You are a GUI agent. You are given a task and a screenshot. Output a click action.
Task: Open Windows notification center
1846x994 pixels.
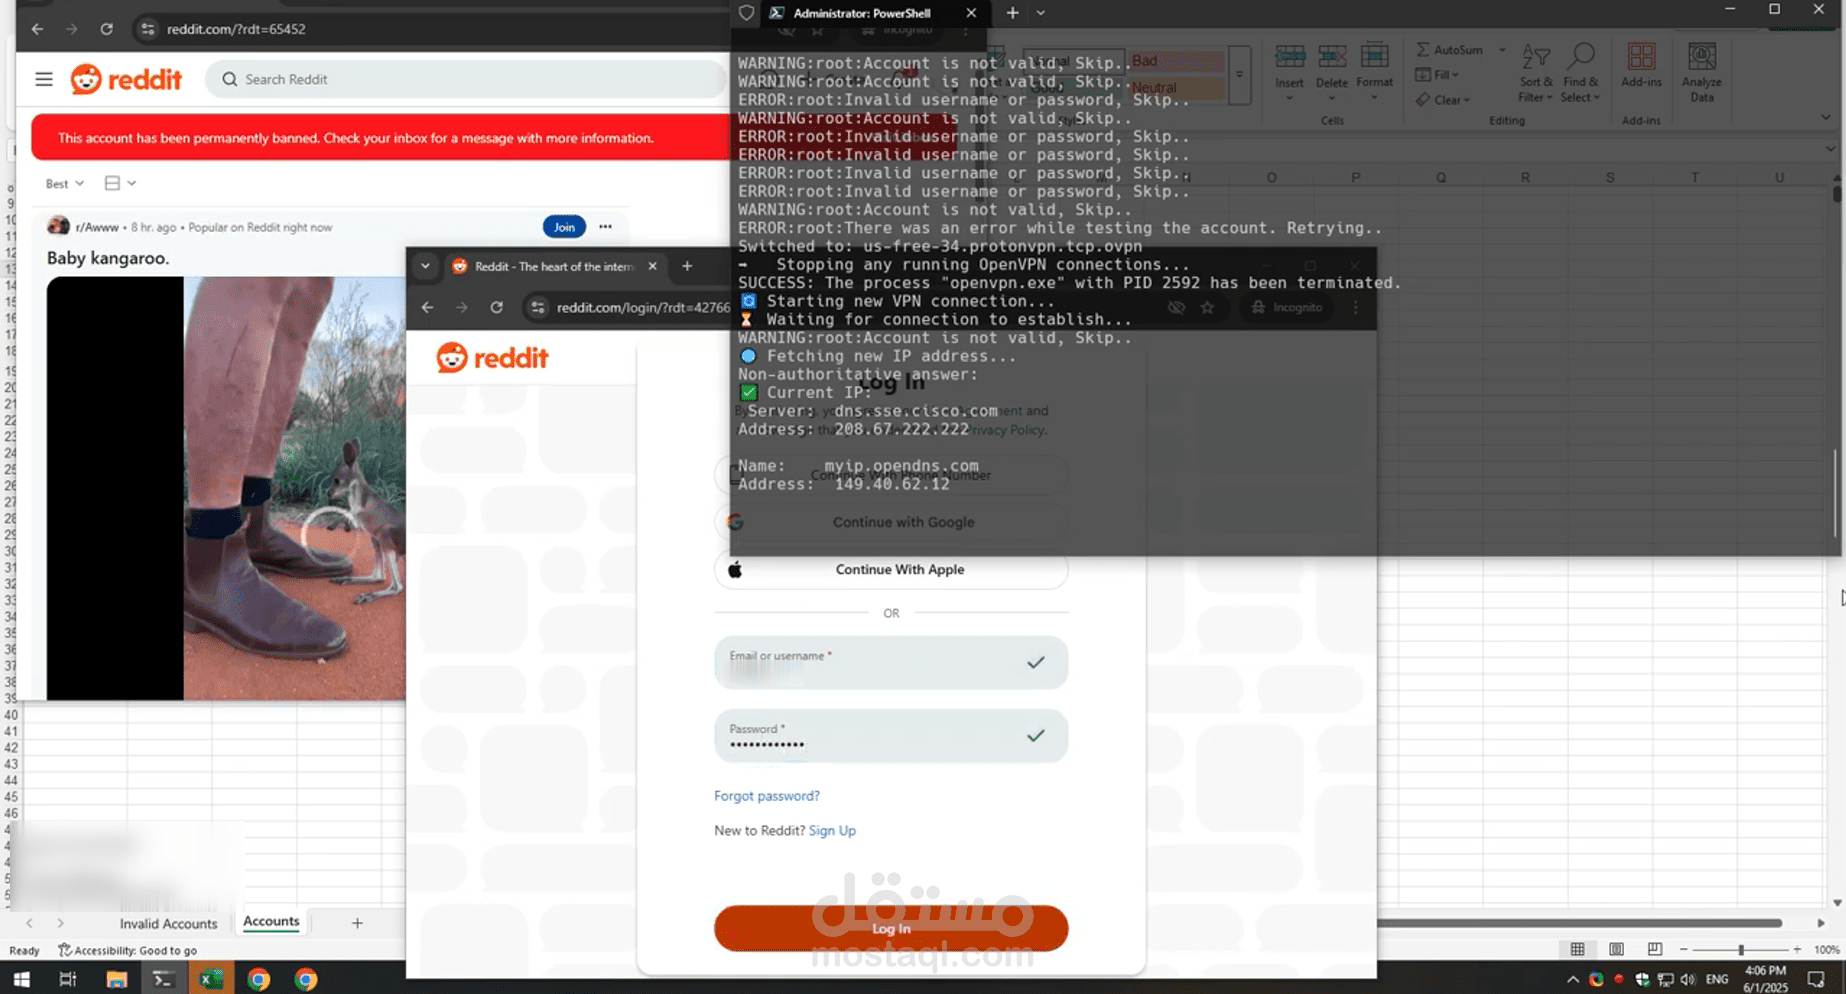click(x=1816, y=979)
